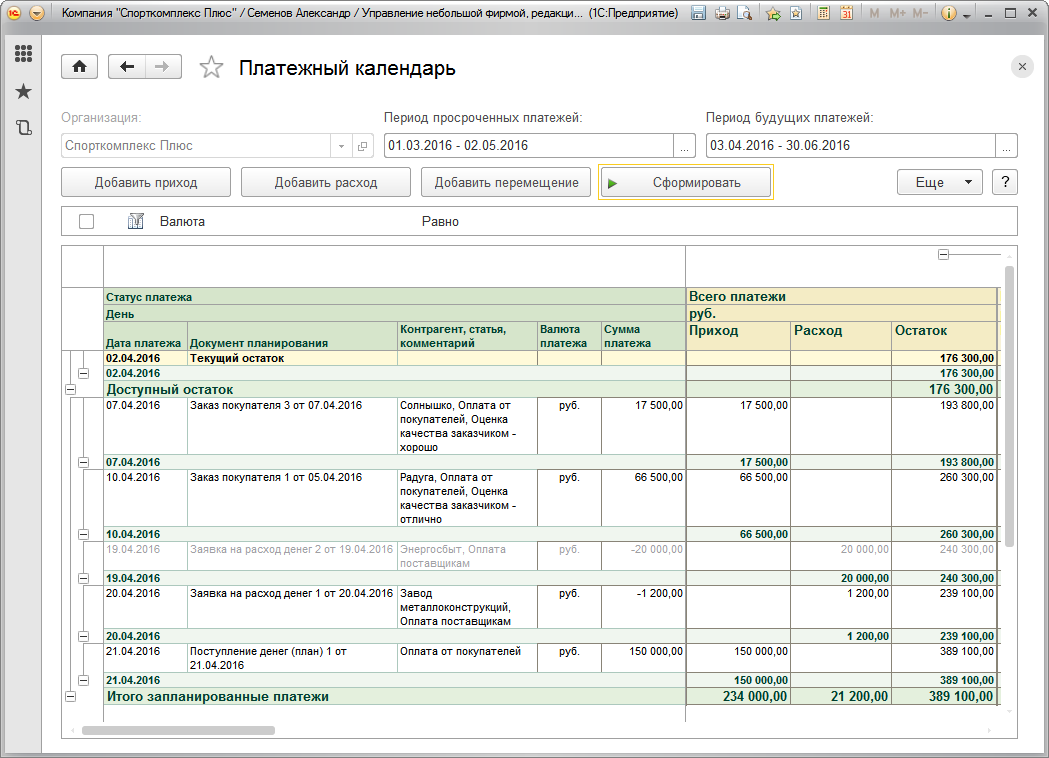The width and height of the screenshot is (1049, 758).
Task: Open the Еще dropdown menu
Action: [x=940, y=182]
